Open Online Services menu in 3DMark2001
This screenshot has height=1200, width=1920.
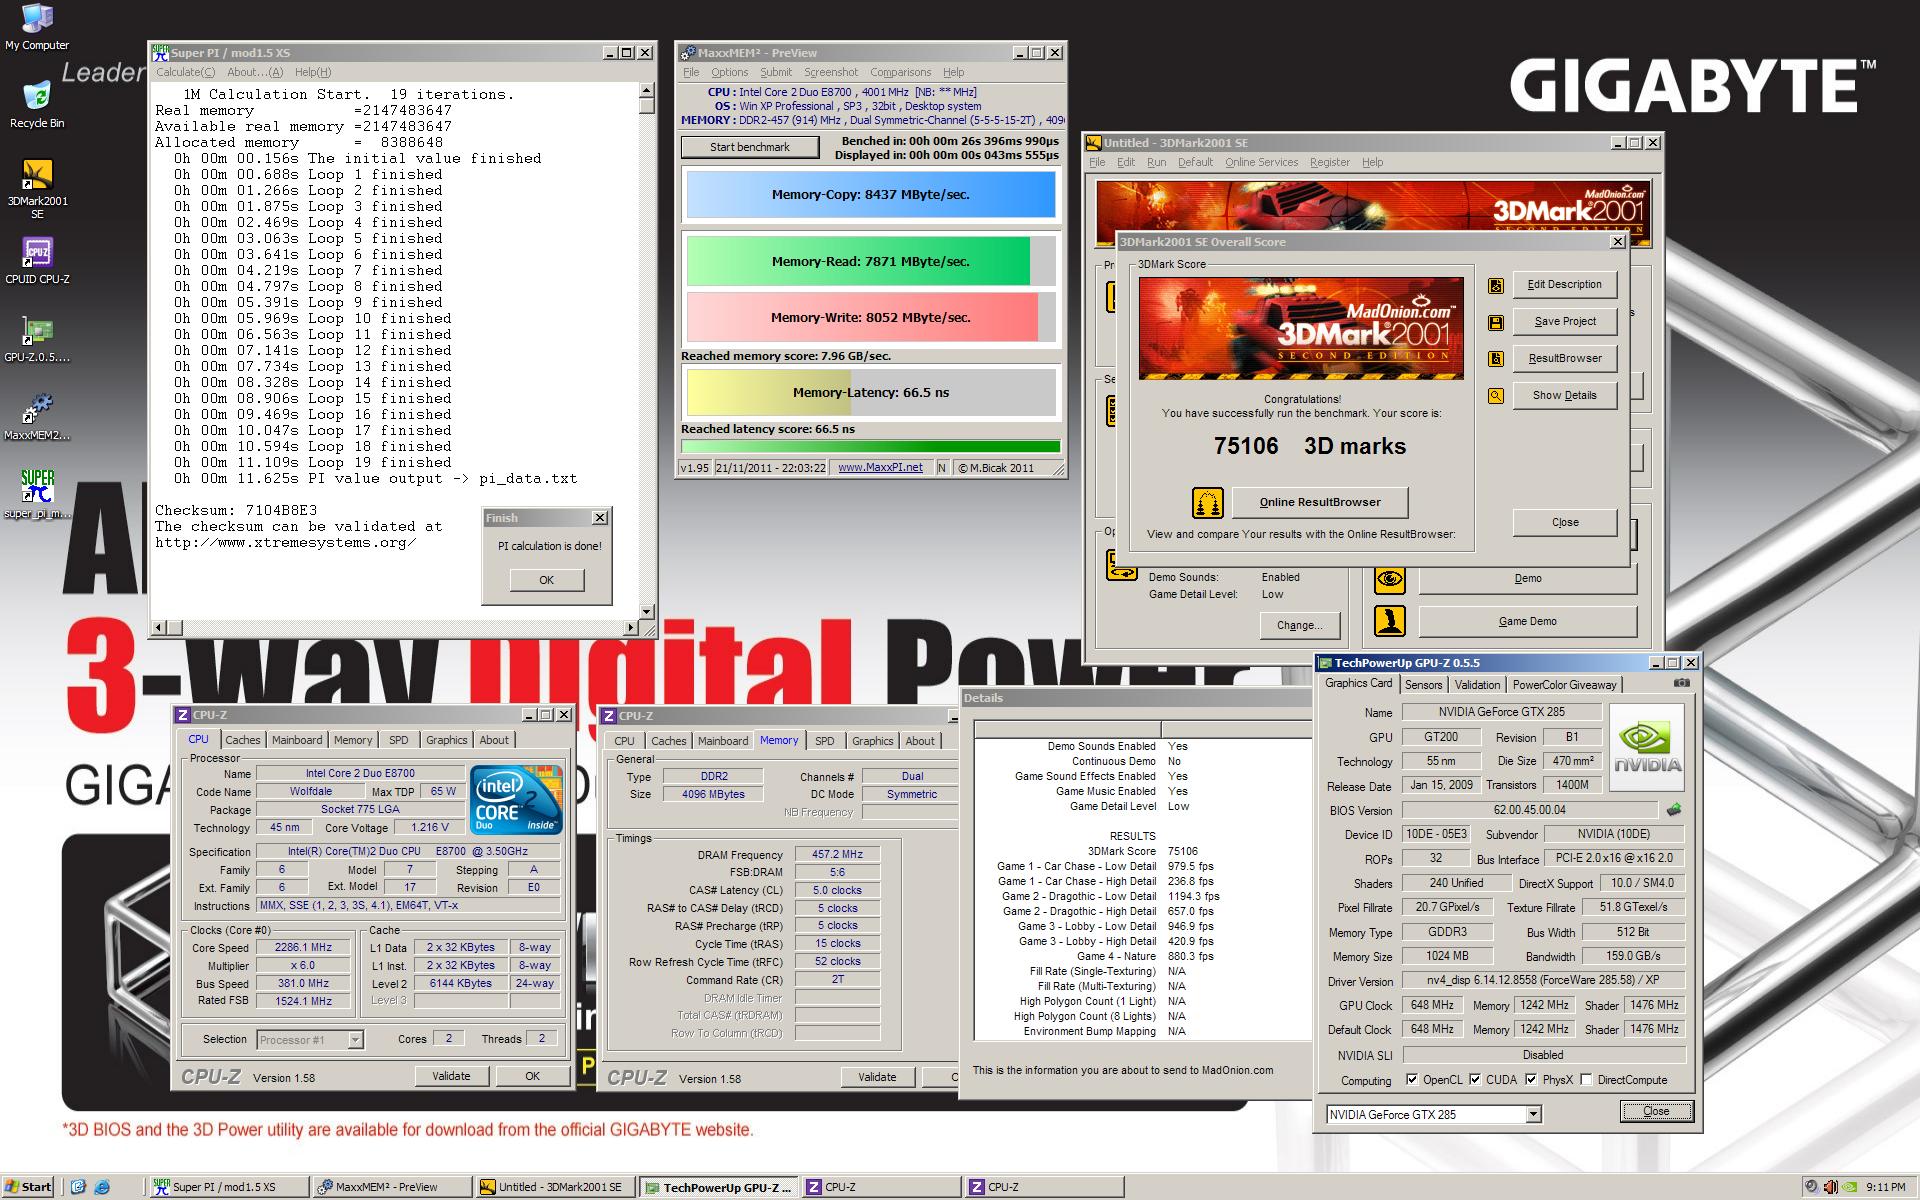pos(1261,162)
